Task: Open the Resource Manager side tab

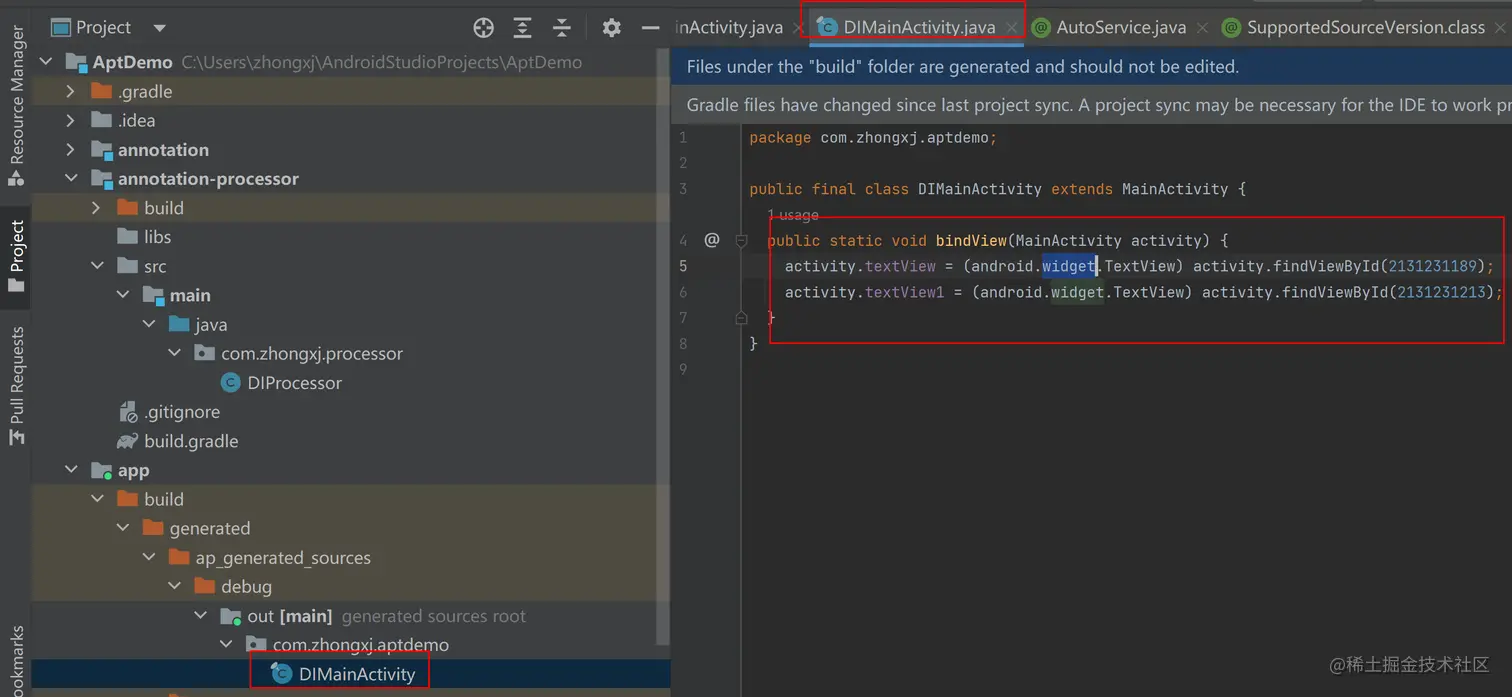Action: coord(16,105)
